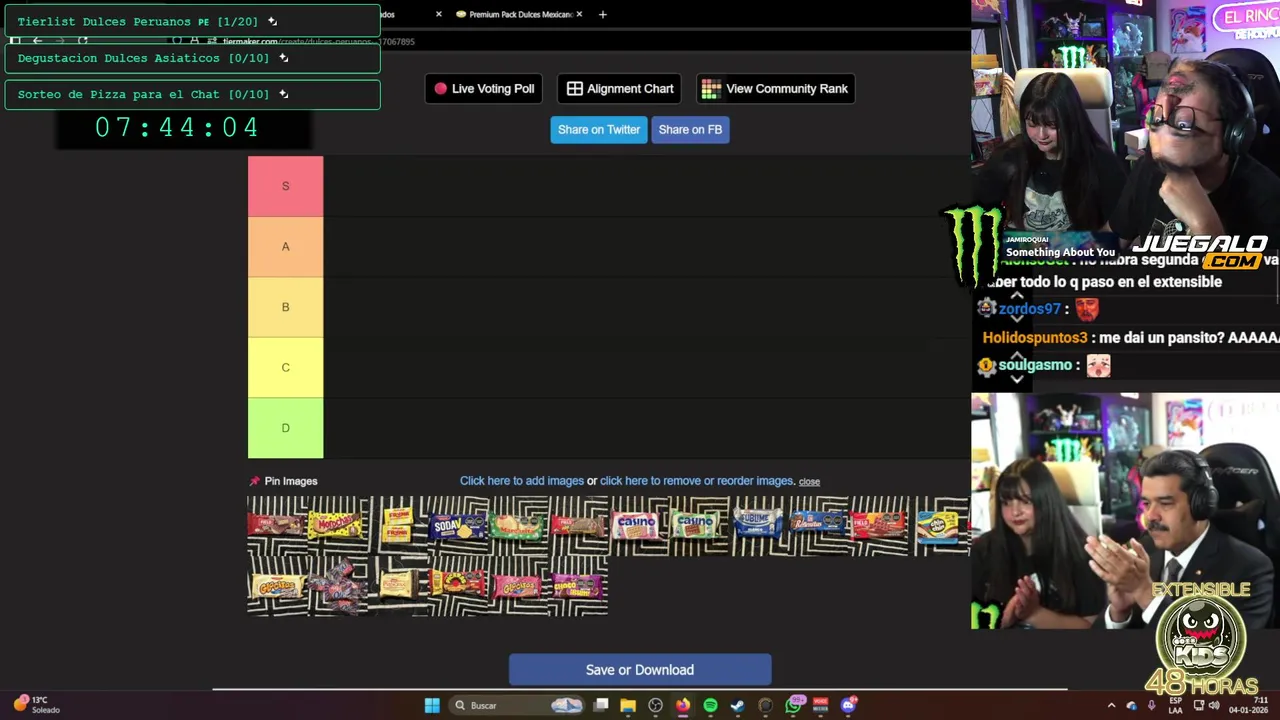This screenshot has width=1280, height=720.
Task: Open Steam from taskbar
Action: coord(737,705)
